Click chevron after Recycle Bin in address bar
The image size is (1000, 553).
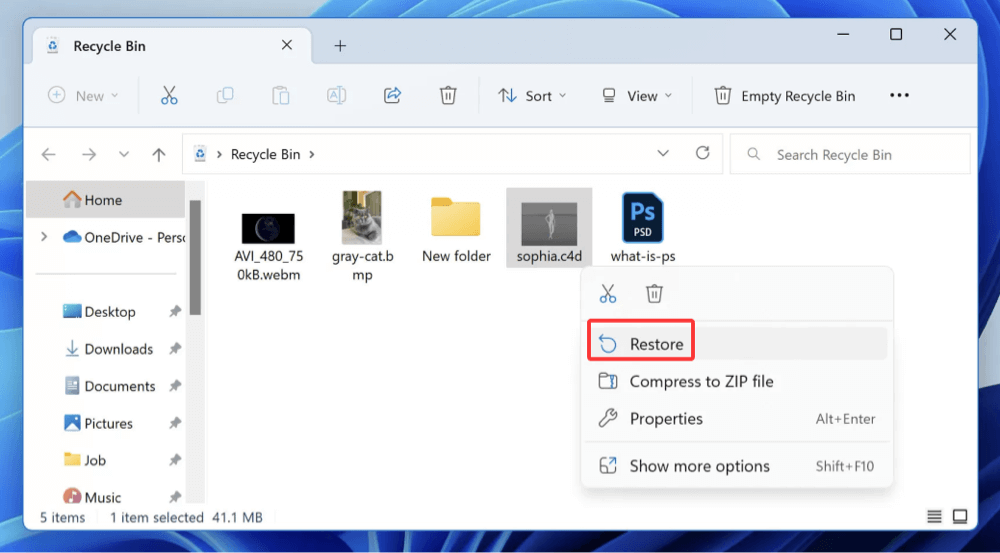pos(312,154)
